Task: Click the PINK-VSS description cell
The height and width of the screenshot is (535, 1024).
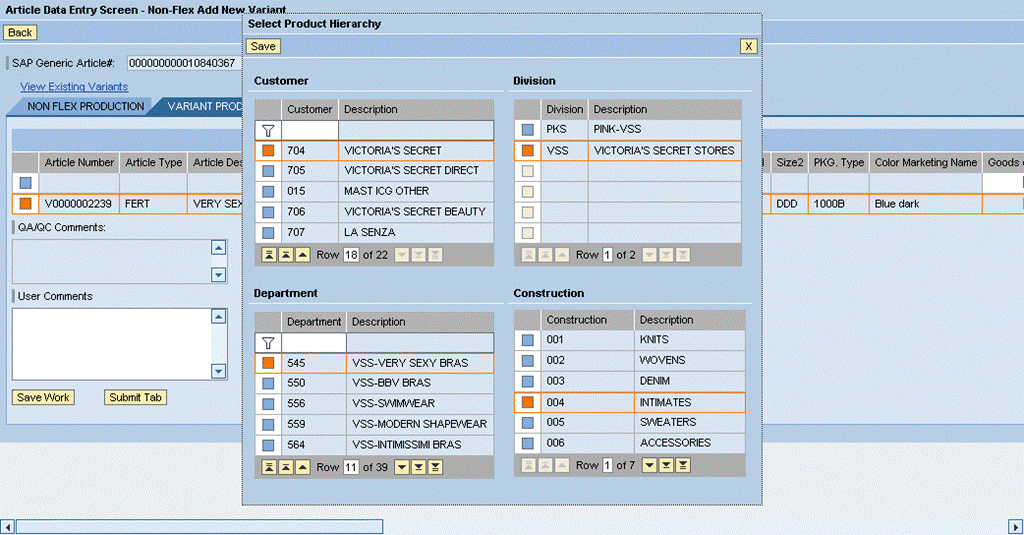Action: (664, 129)
